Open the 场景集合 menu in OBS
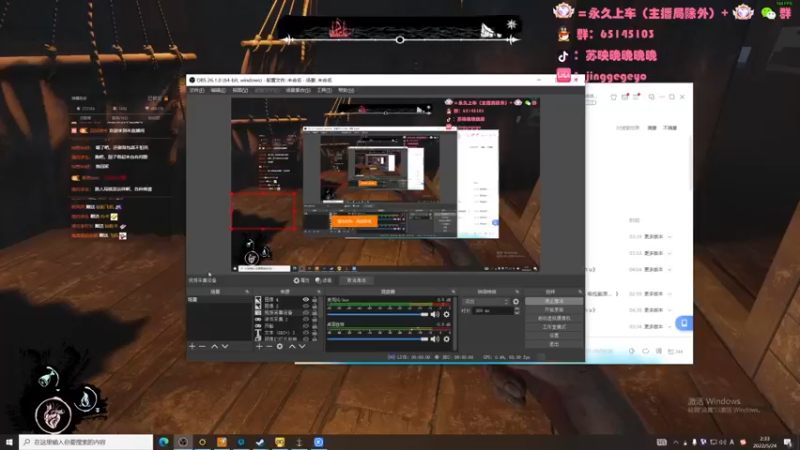This screenshot has width=800, height=450. 298,90
